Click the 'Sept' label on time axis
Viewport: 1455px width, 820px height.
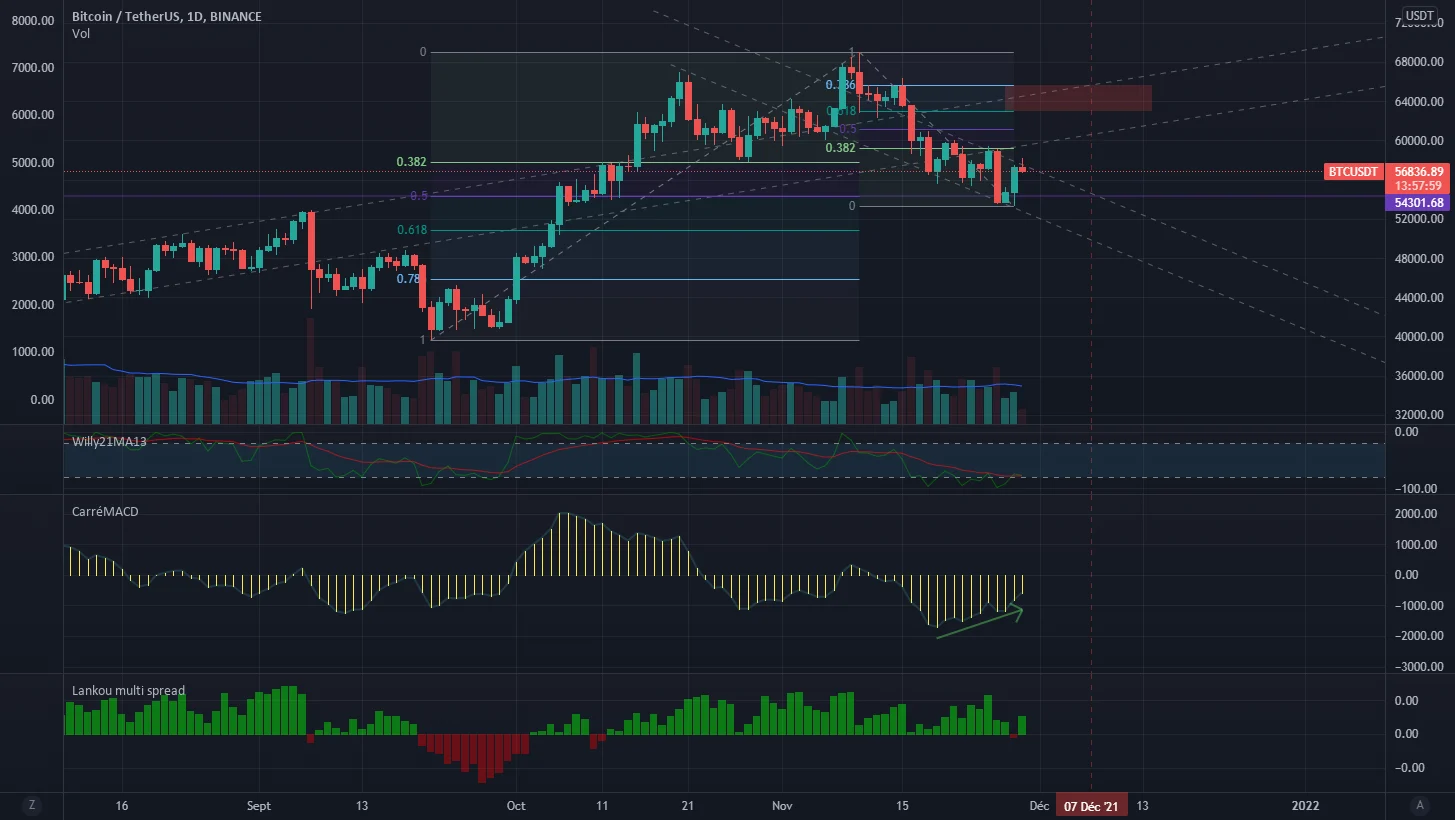(x=259, y=805)
